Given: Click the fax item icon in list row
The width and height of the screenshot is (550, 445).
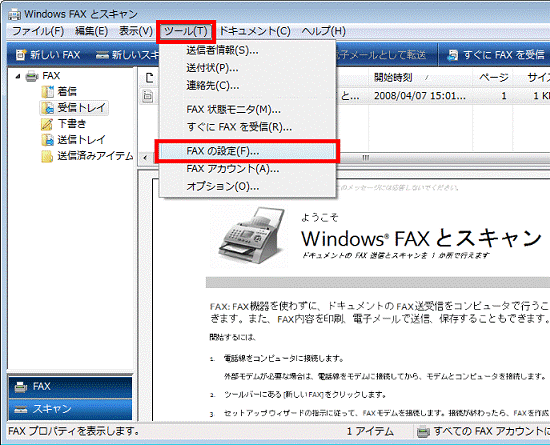Looking at the screenshot, I should (x=148, y=96).
